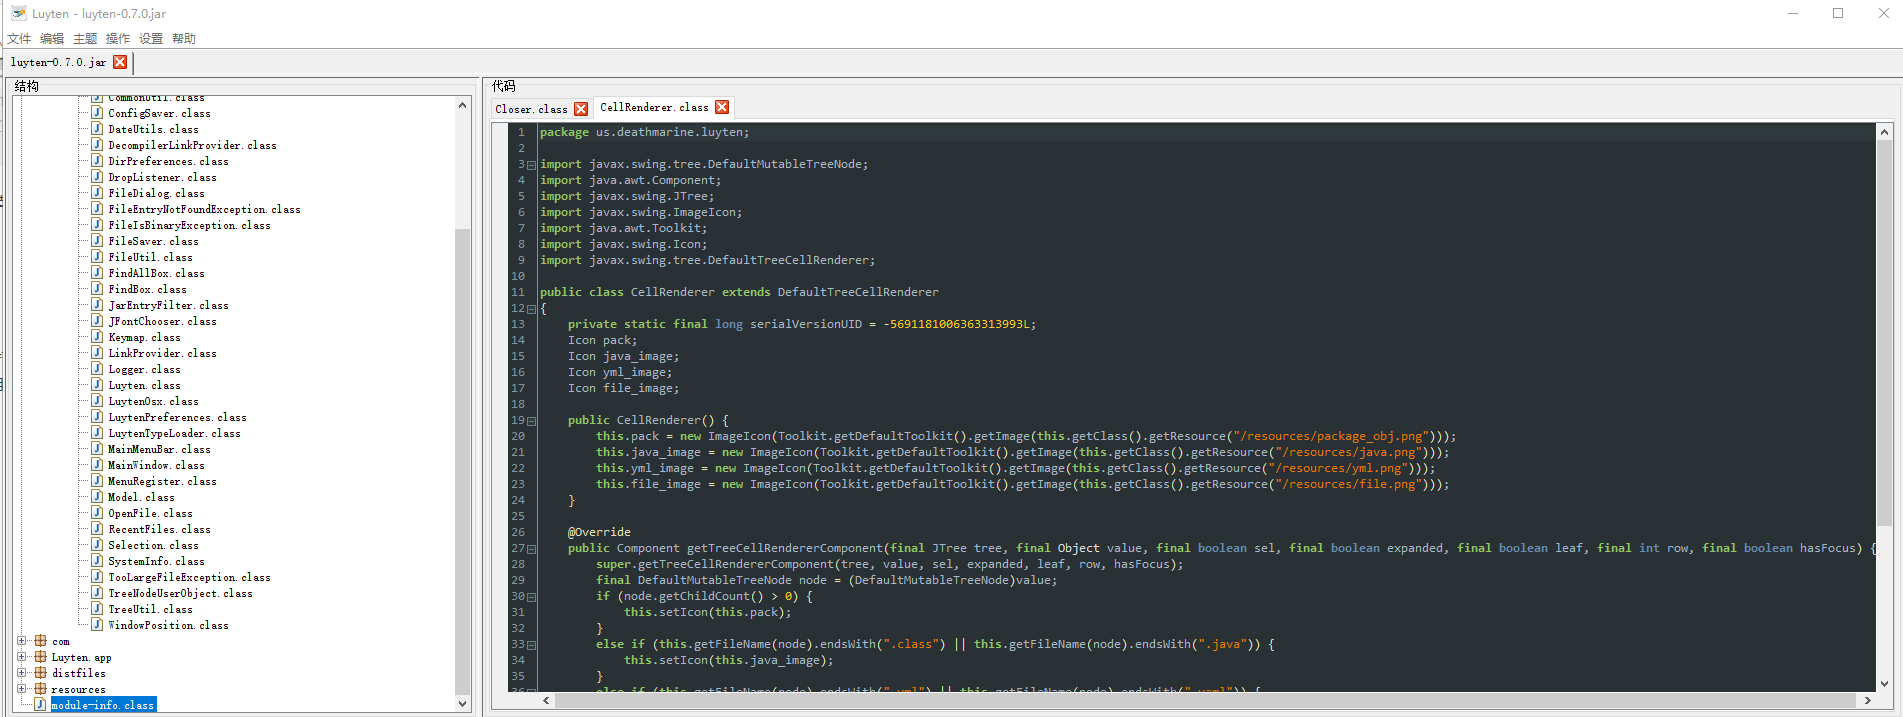Open the 操作 menu
The image size is (1903, 717).
click(x=118, y=39)
